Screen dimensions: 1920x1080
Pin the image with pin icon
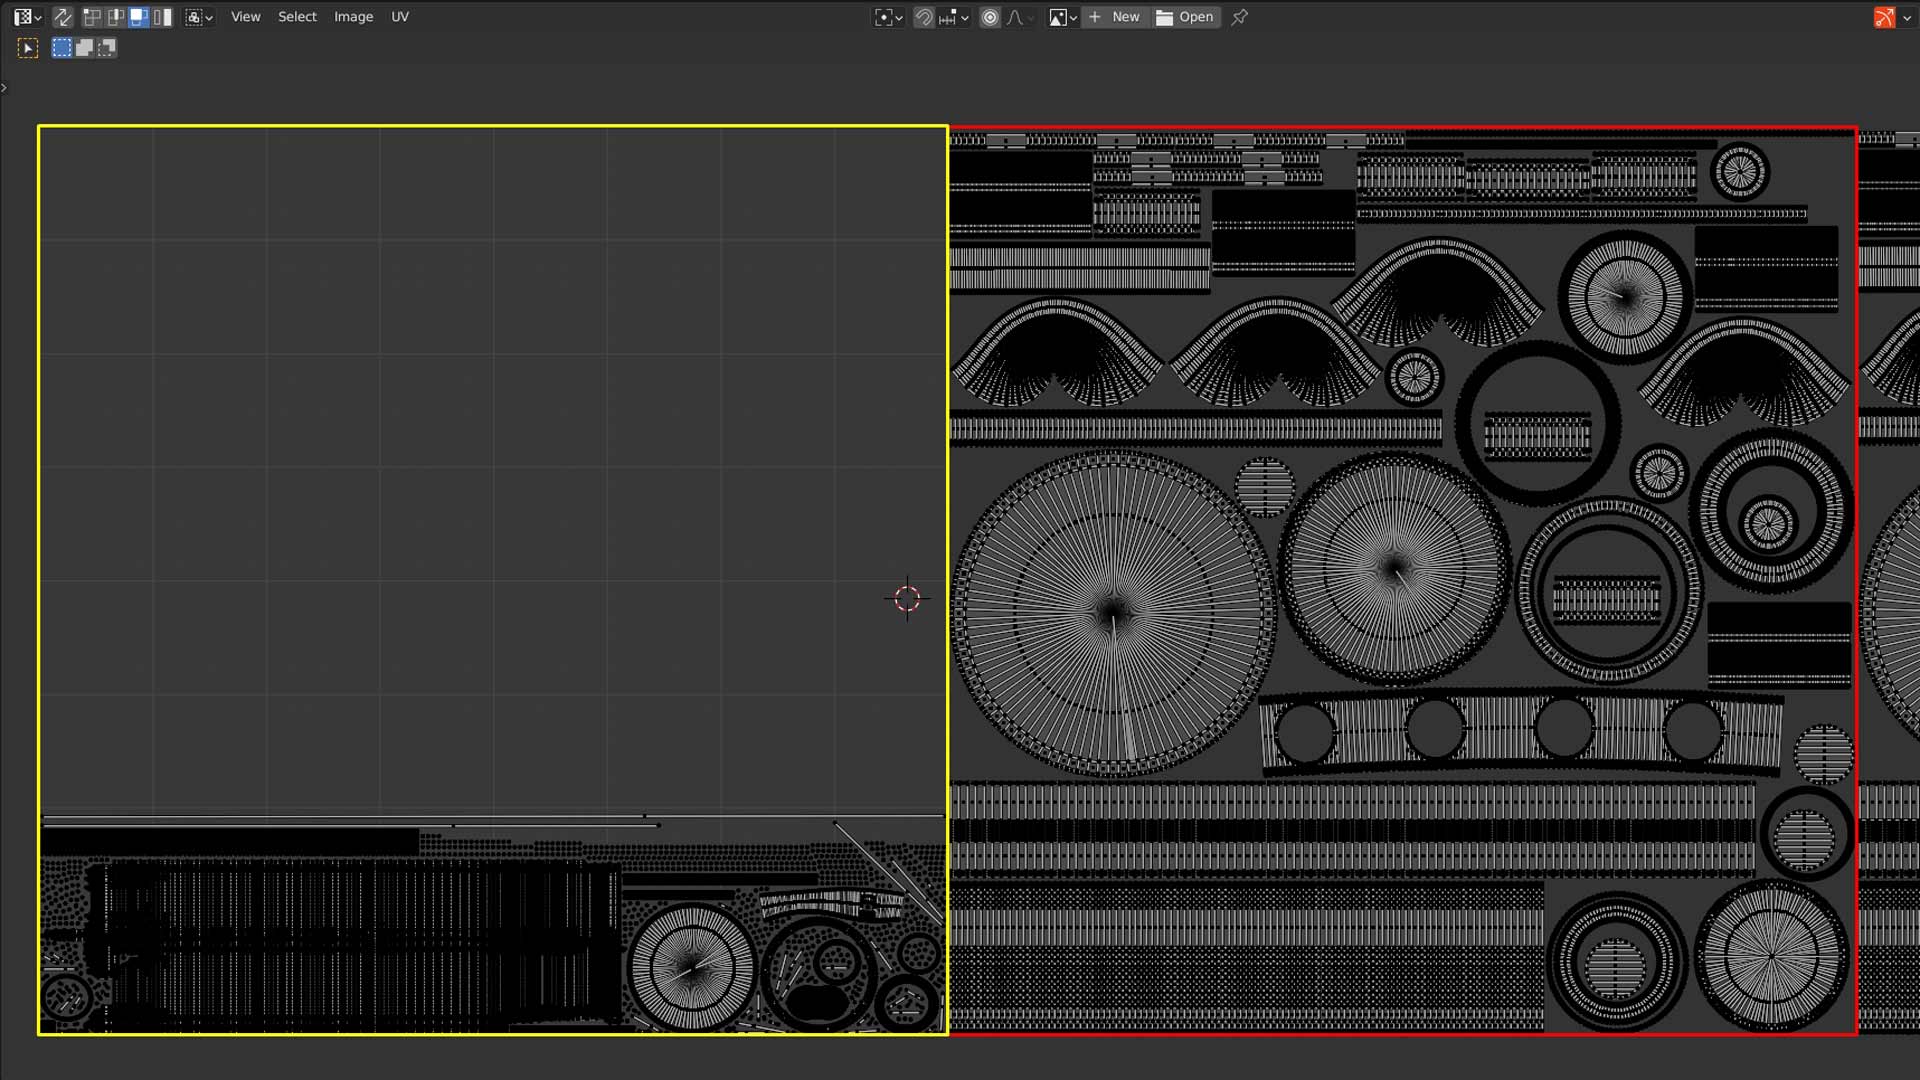pyautogui.click(x=1240, y=17)
